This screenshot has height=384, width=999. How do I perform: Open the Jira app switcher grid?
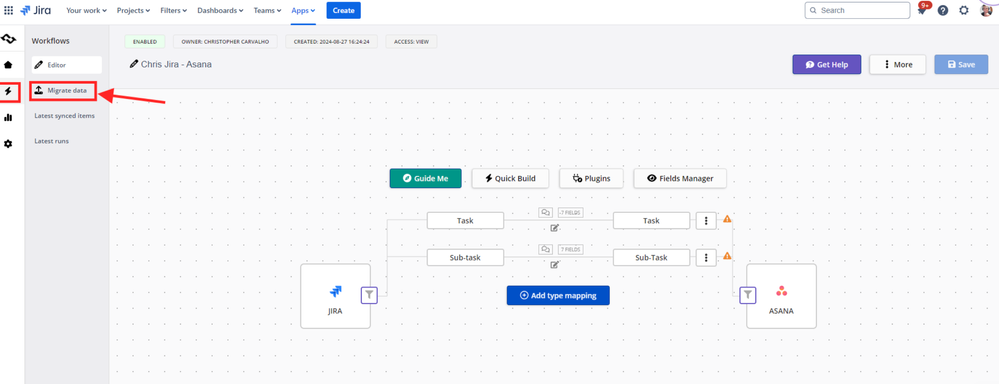8,10
